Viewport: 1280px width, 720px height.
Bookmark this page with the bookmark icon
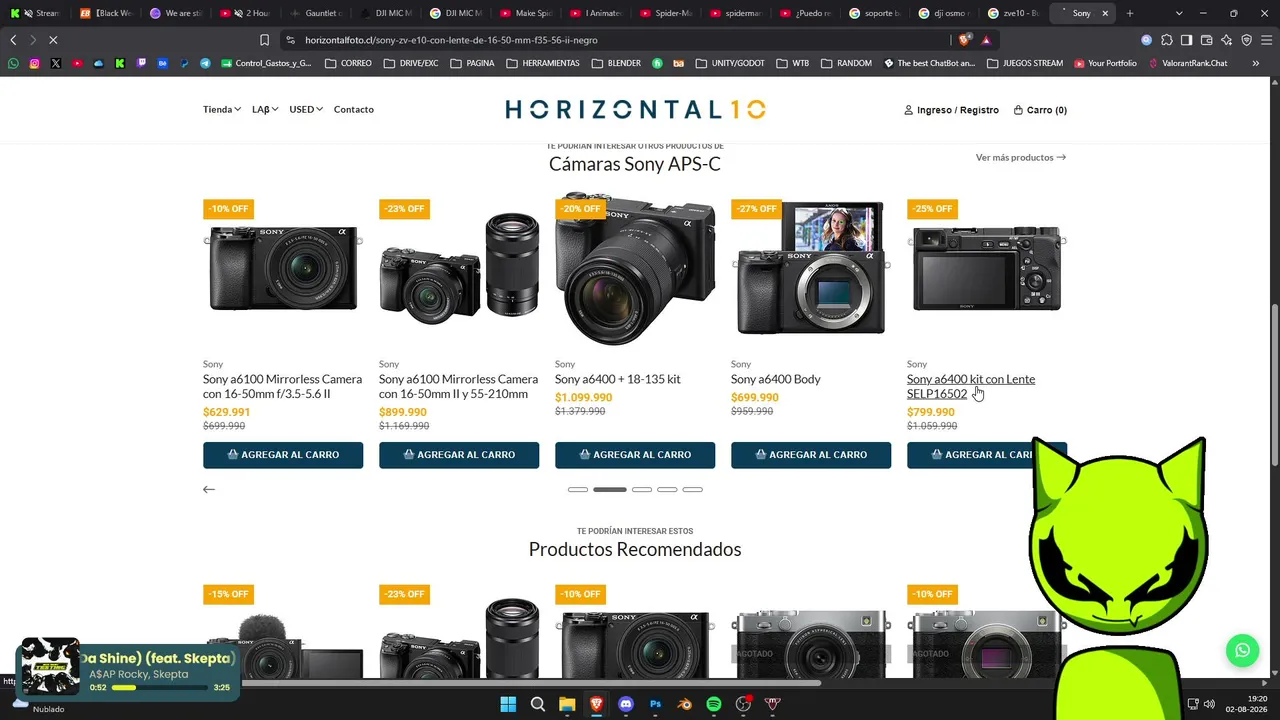(x=264, y=40)
